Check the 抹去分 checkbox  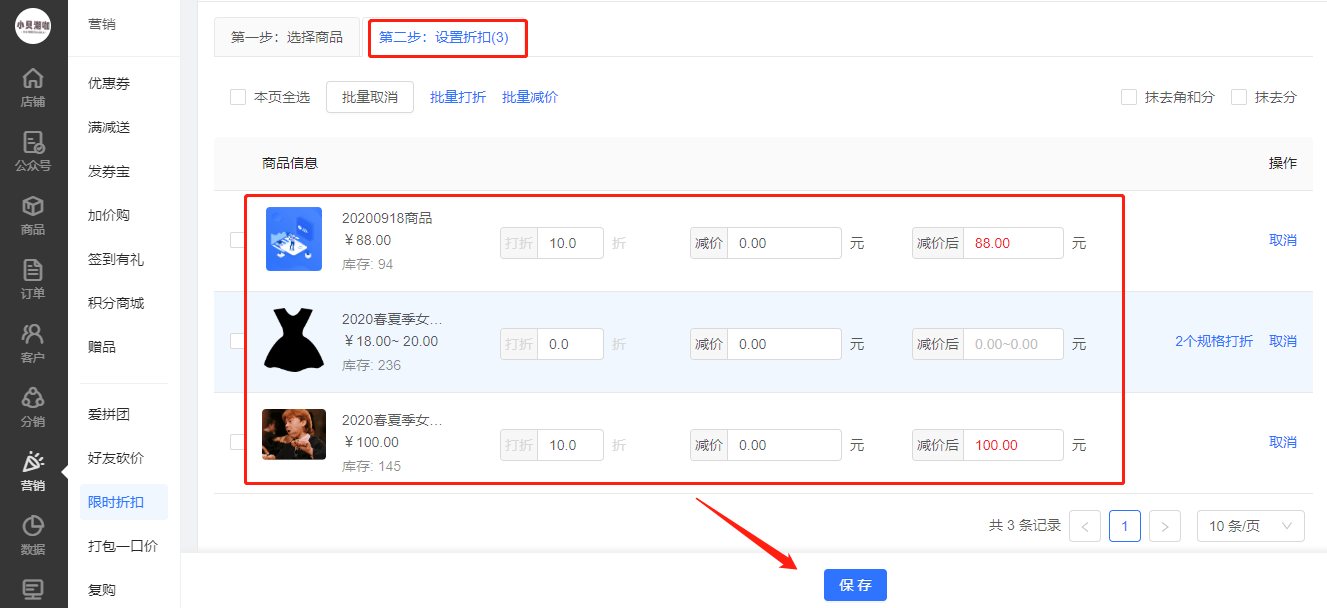coord(1239,97)
